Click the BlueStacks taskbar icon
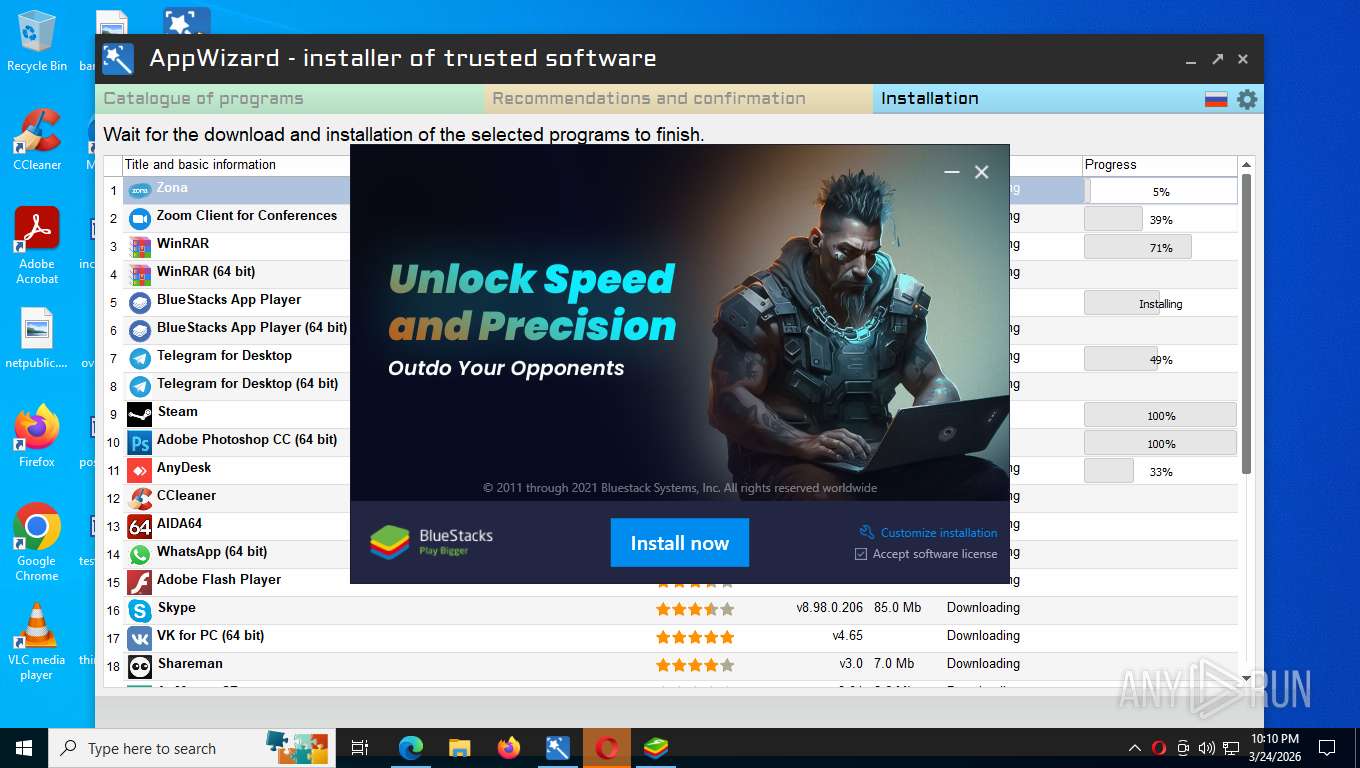This screenshot has width=1360, height=768. pyautogui.click(x=656, y=748)
